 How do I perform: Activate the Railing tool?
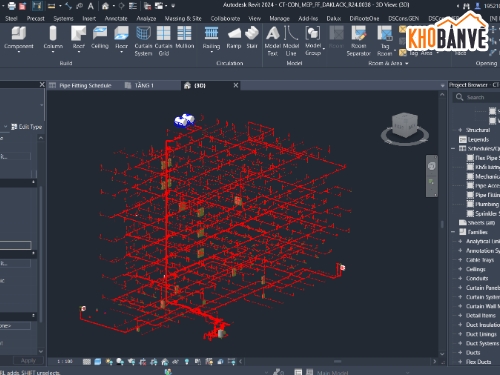(211, 33)
